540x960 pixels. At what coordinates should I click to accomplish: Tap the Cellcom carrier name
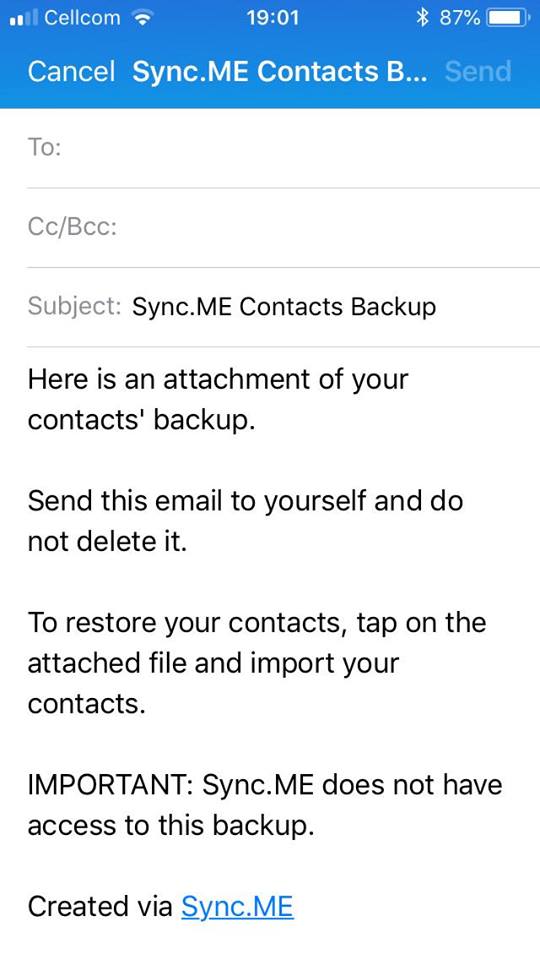click(x=84, y=18)
